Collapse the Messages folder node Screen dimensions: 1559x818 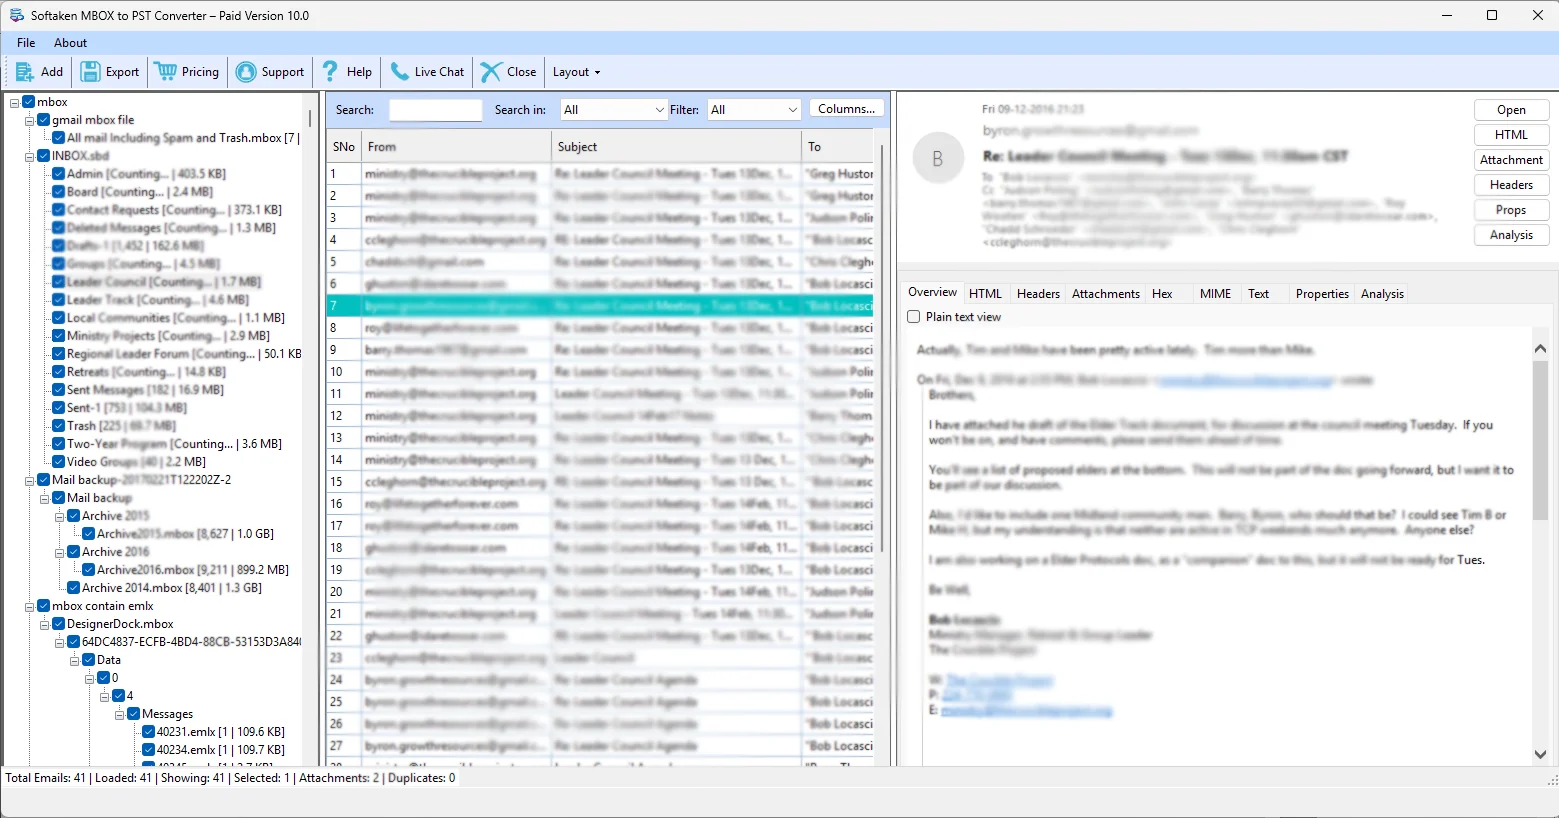120,714
